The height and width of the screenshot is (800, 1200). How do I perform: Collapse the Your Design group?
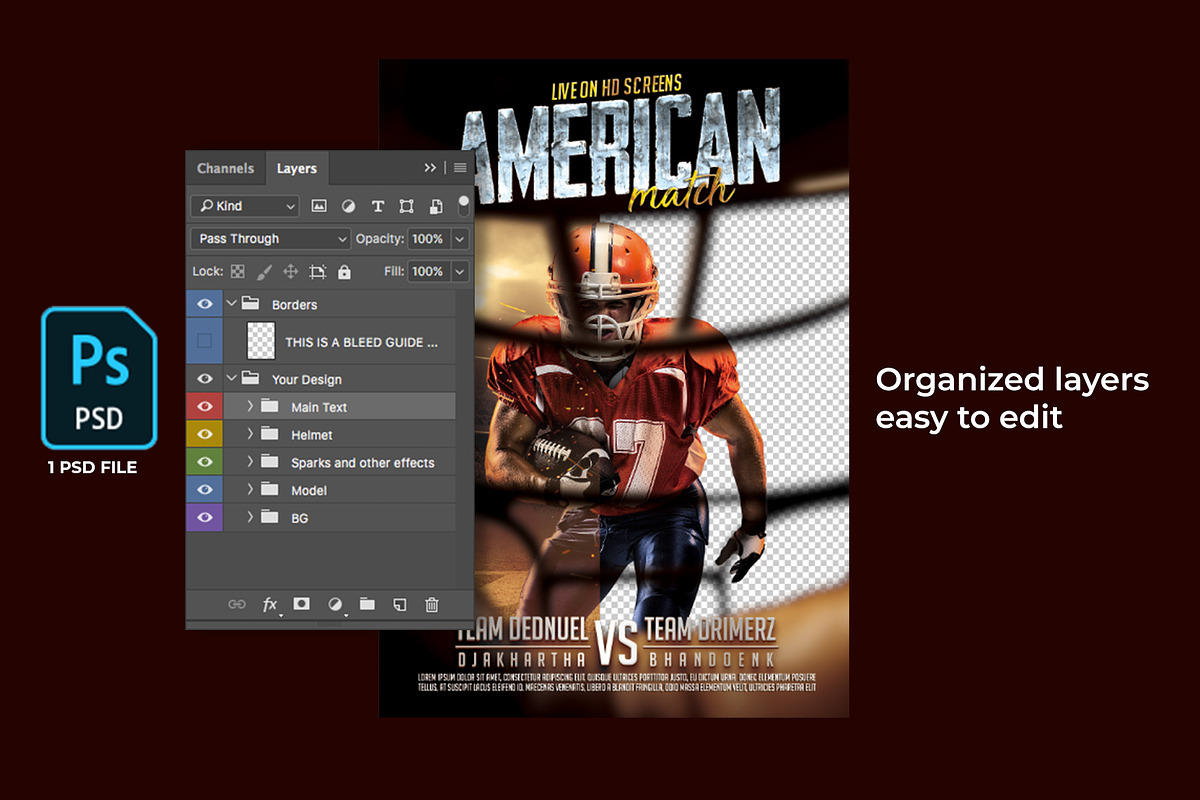click(x=232, y=379)
